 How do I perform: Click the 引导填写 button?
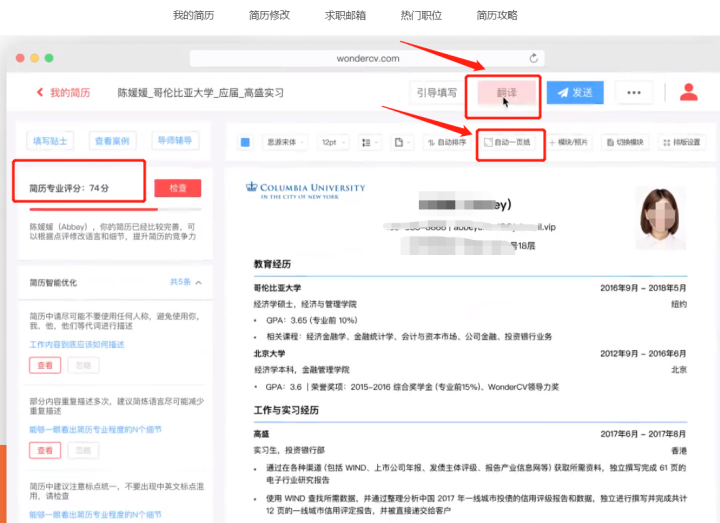point(436,93)
